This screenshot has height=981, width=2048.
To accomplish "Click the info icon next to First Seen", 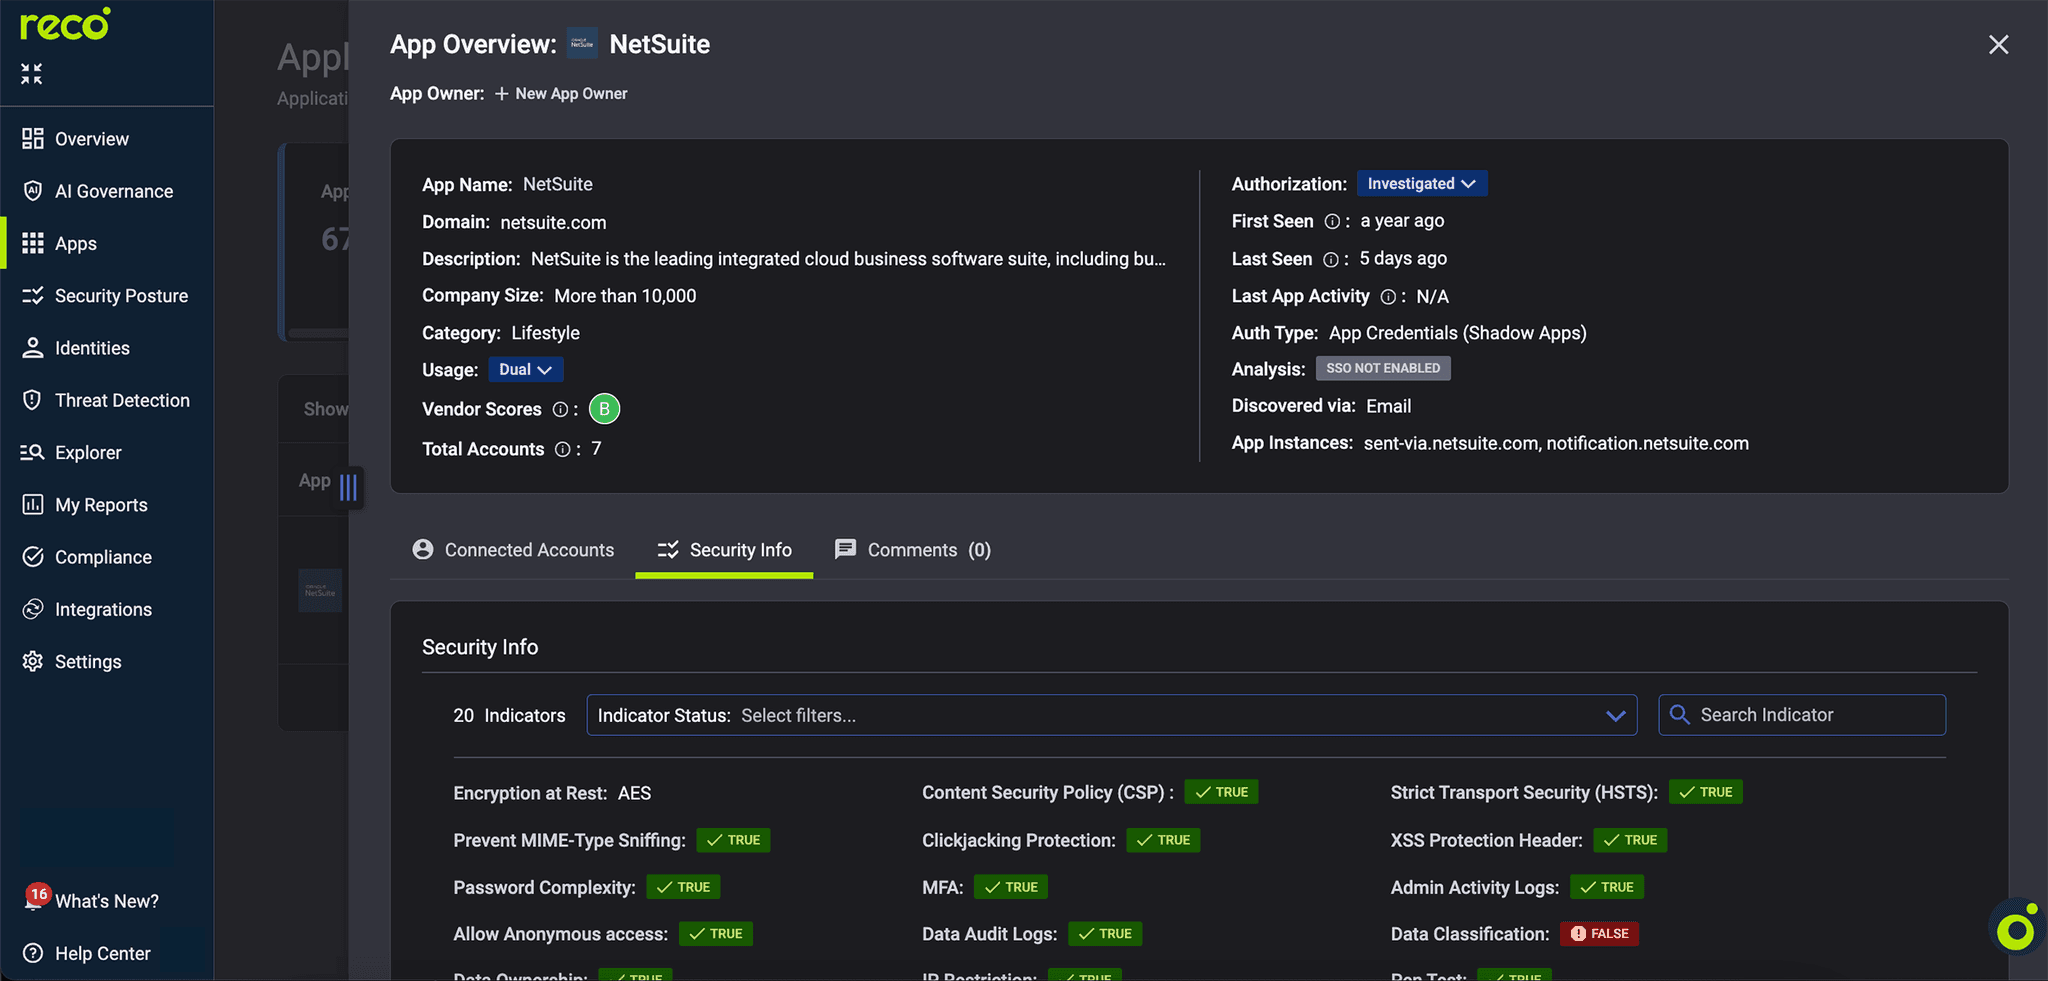I will [1332, 222].
